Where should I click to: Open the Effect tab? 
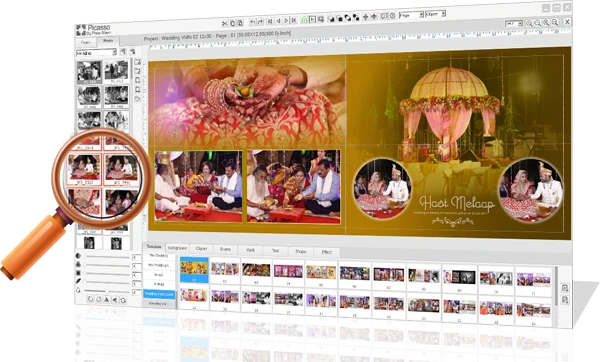tap(326, 252)
